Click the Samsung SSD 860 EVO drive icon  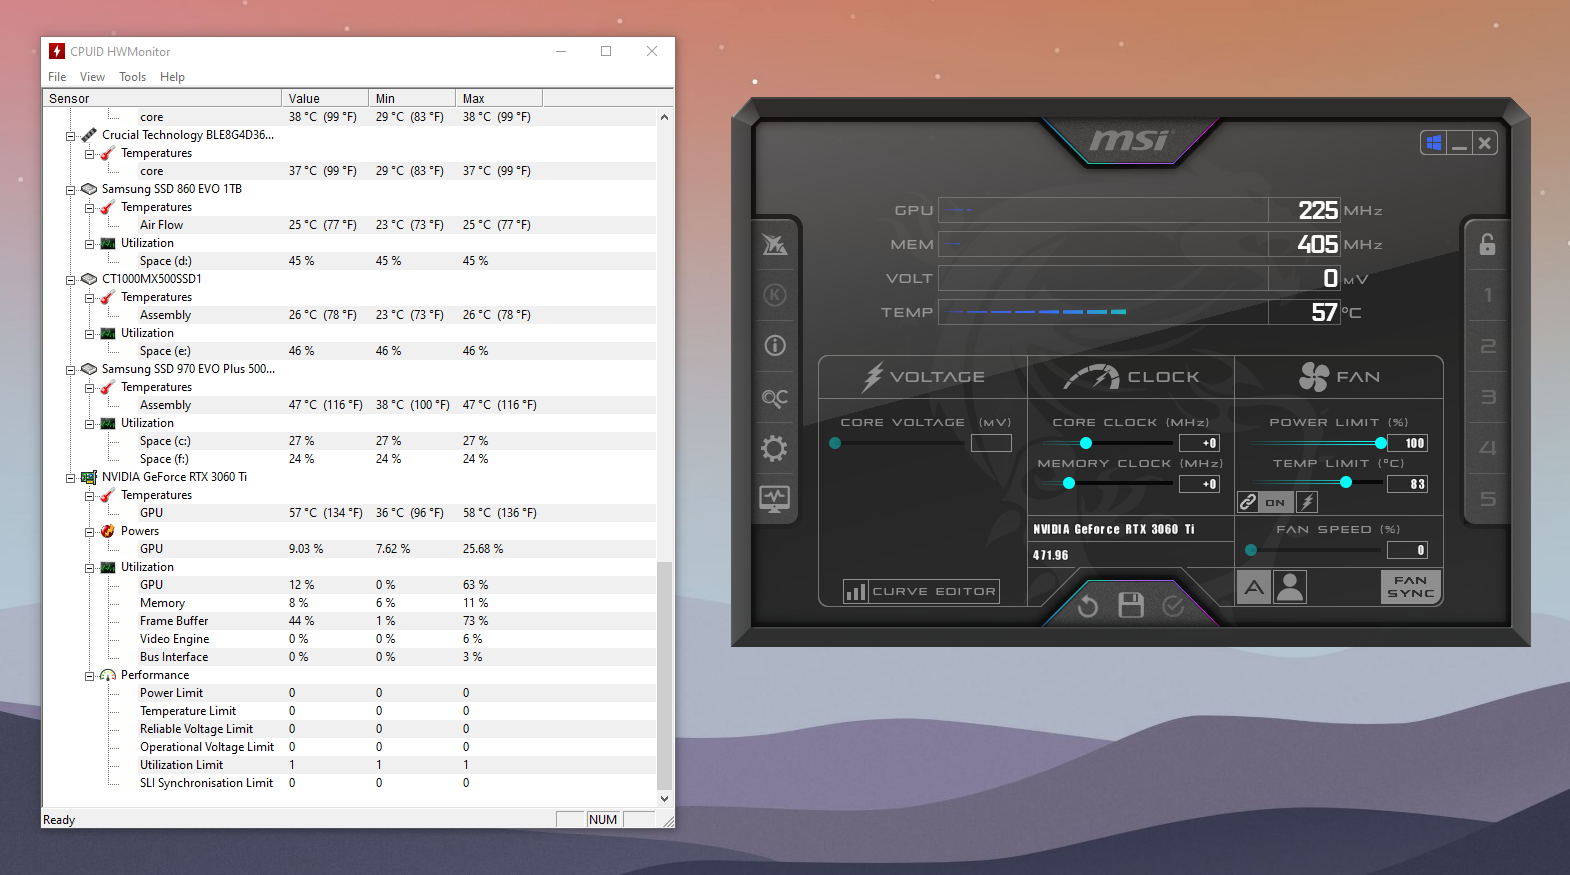coord(89,189)
